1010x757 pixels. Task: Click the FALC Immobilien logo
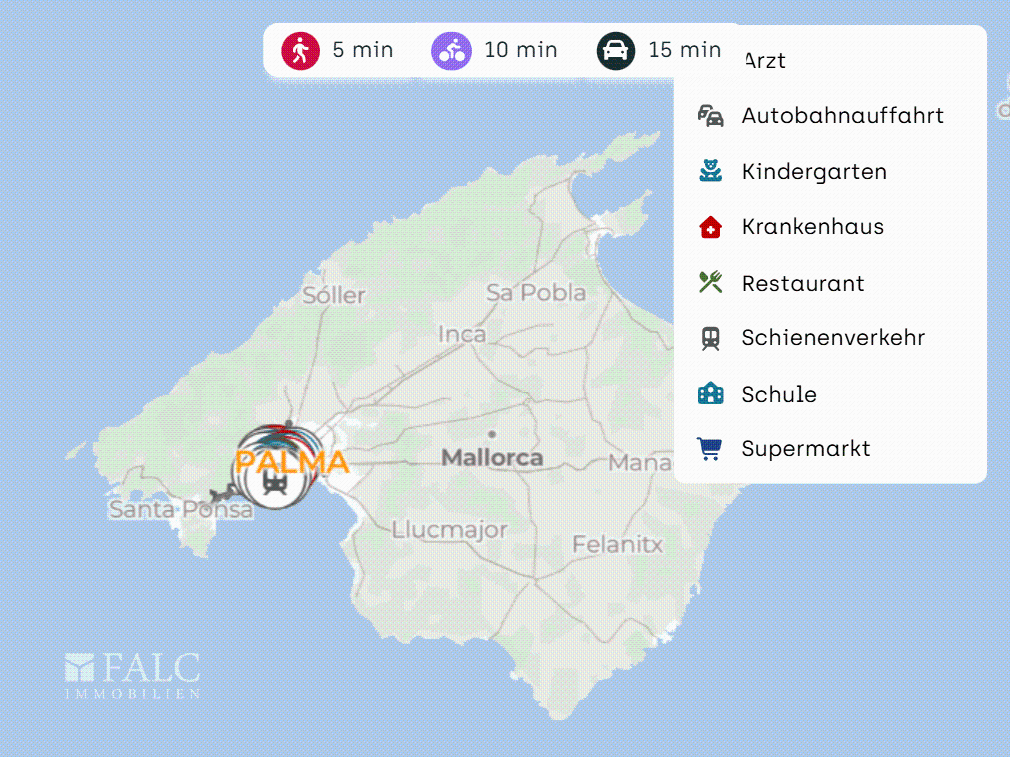pyautogui.click(x=133, y=676)
